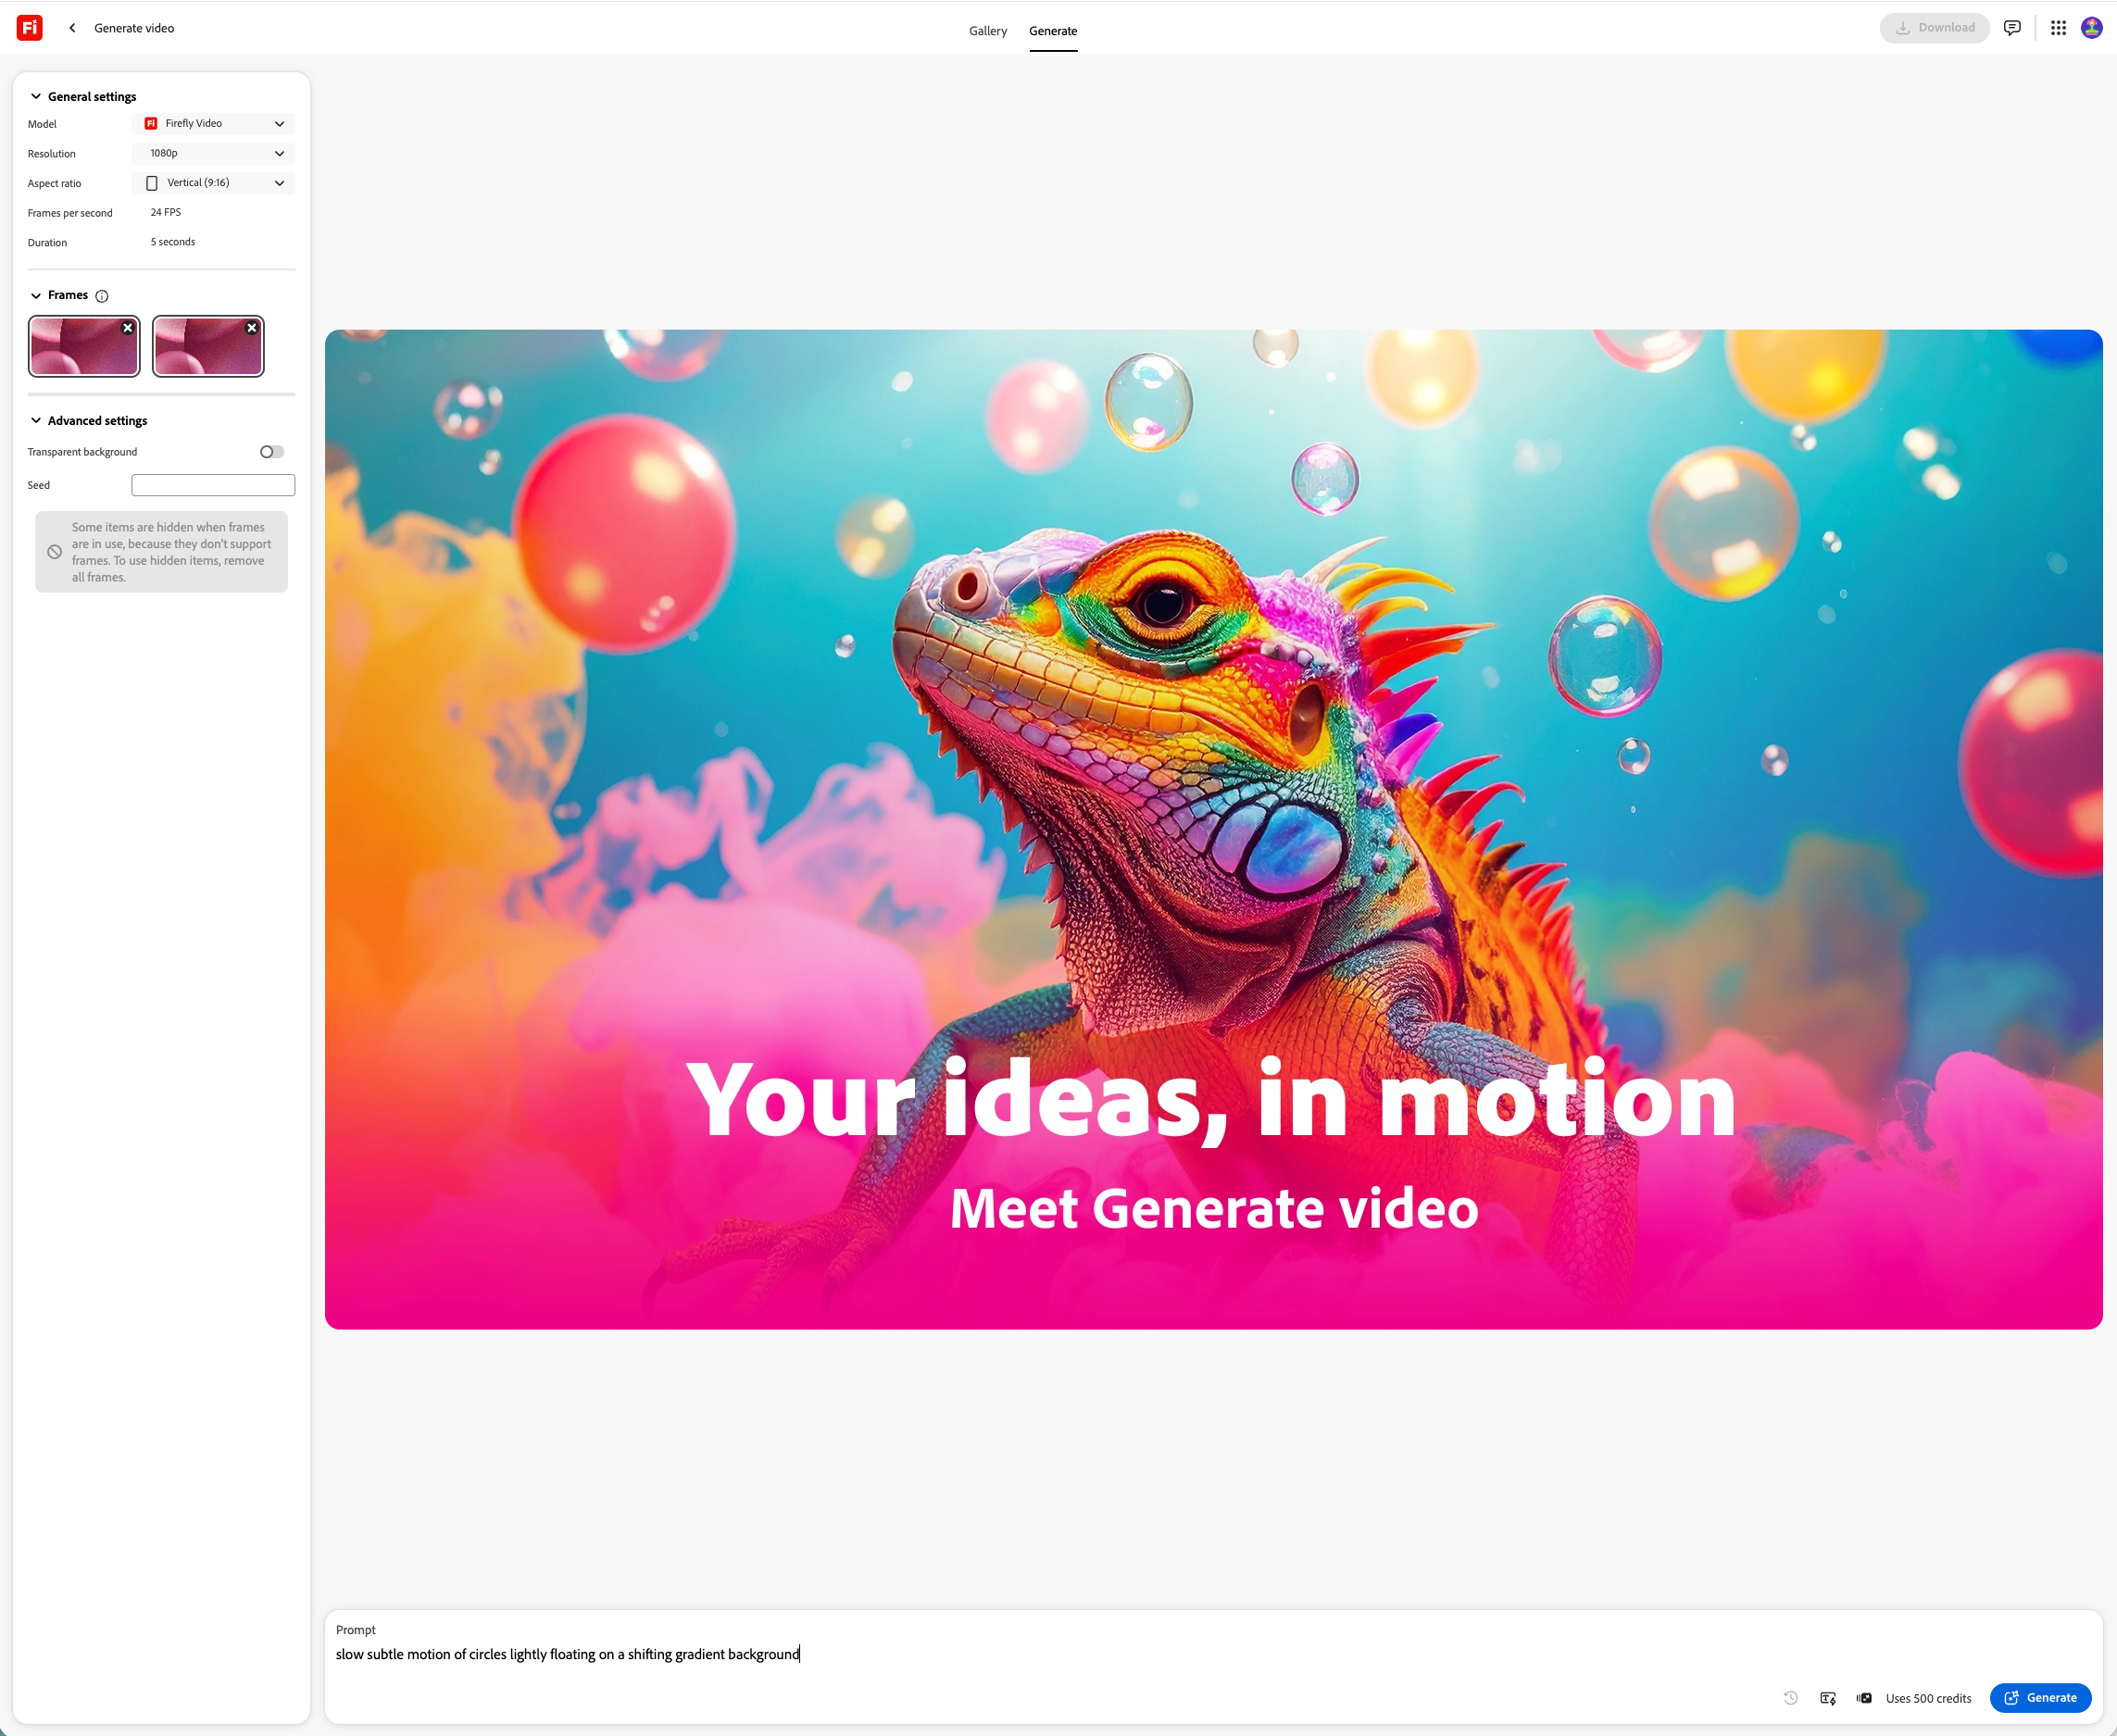Go back using the back arrow
Image resolution: width=2117 pixels, height=1736 pixels.
[x=71, y=27]
